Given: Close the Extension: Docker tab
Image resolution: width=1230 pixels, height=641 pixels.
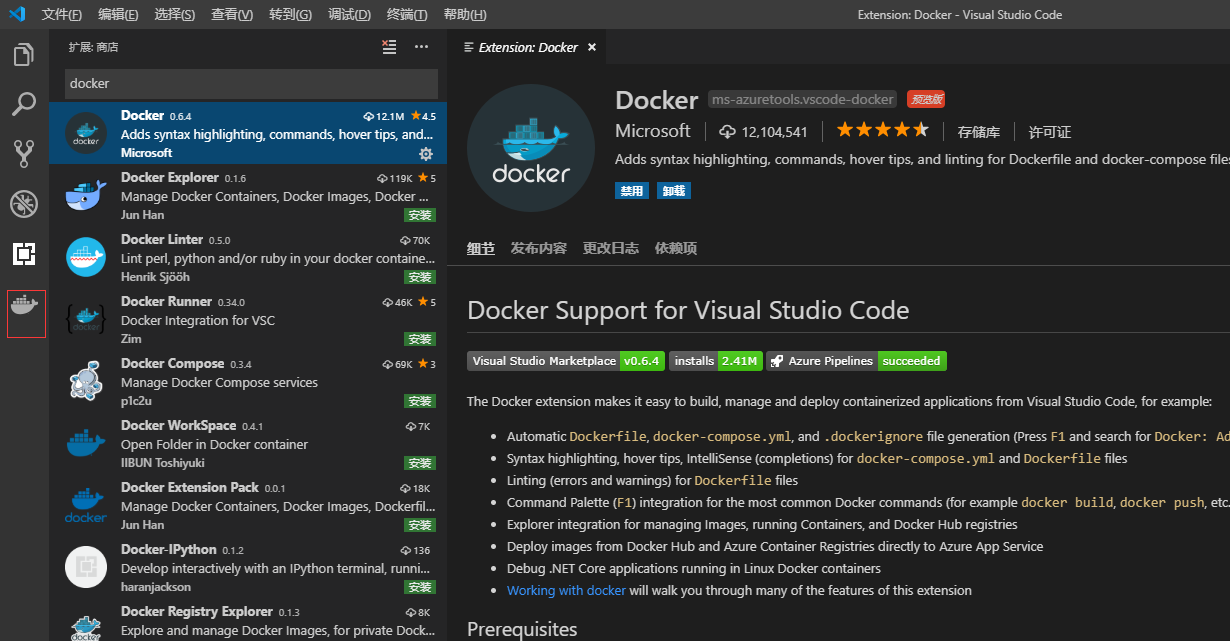Looking at the screenshot, I should click(x=592, y=47).
